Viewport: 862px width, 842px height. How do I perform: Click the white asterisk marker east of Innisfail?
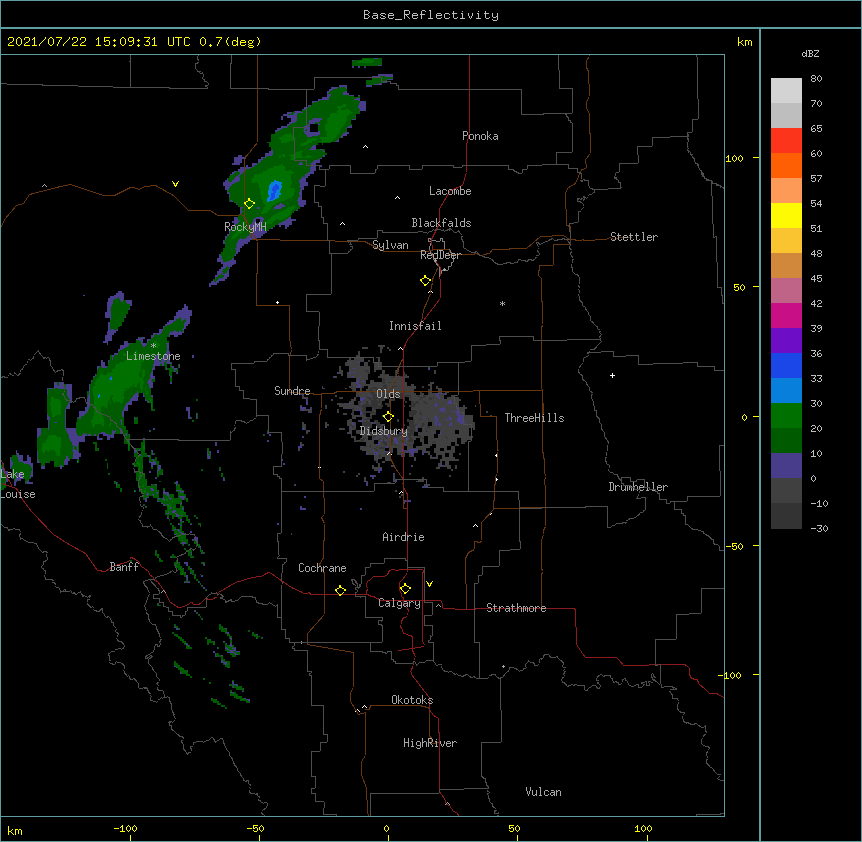pyautogui.click(x=502, y=303)
